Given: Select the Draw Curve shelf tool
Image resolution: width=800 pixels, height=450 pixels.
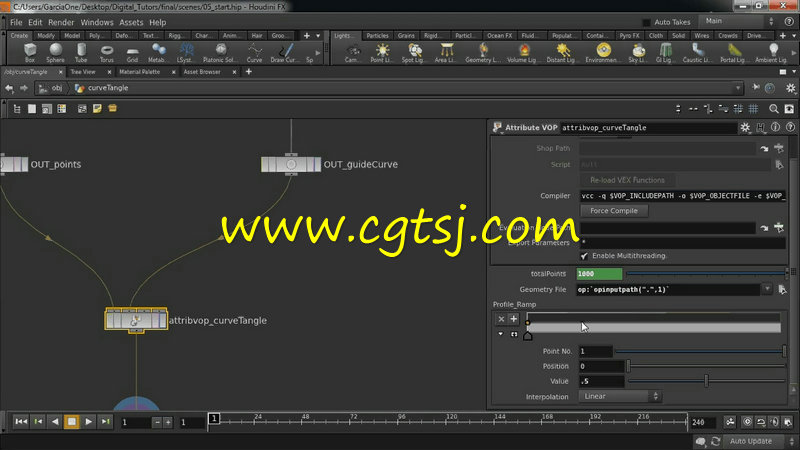Looking at the screenshot, I should click(x=284, y=53).
